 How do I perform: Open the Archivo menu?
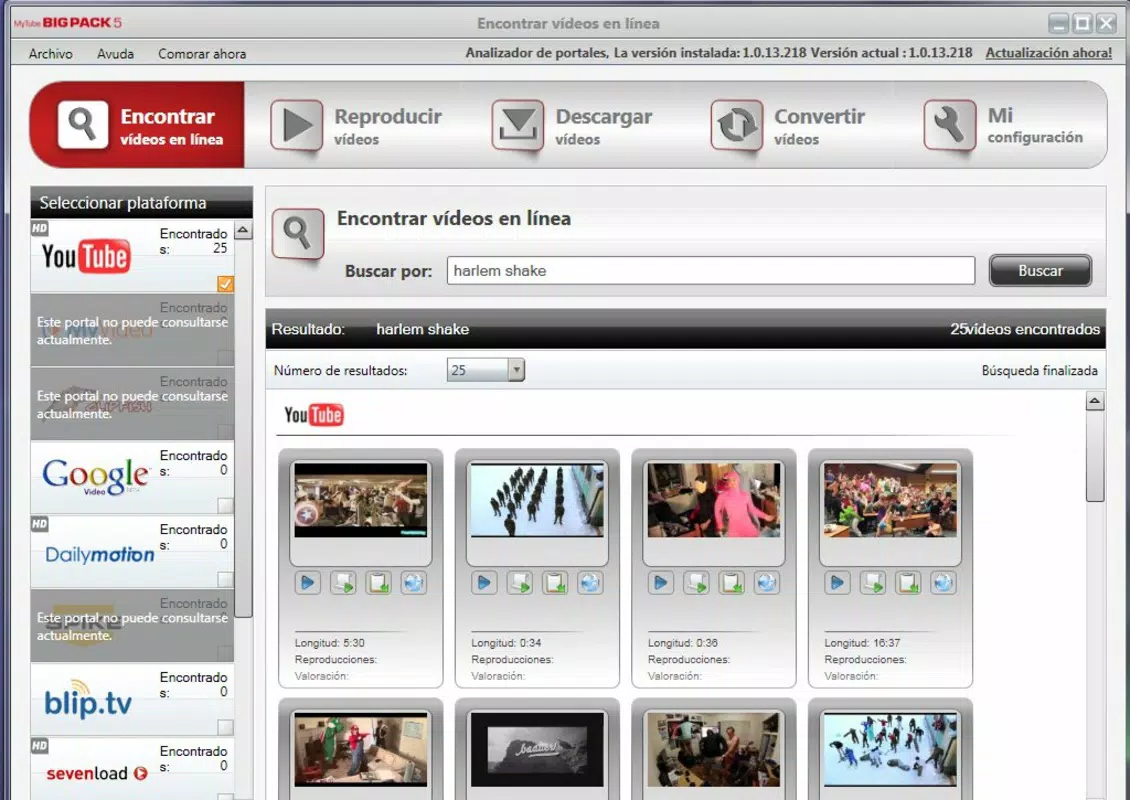point(50,53)
